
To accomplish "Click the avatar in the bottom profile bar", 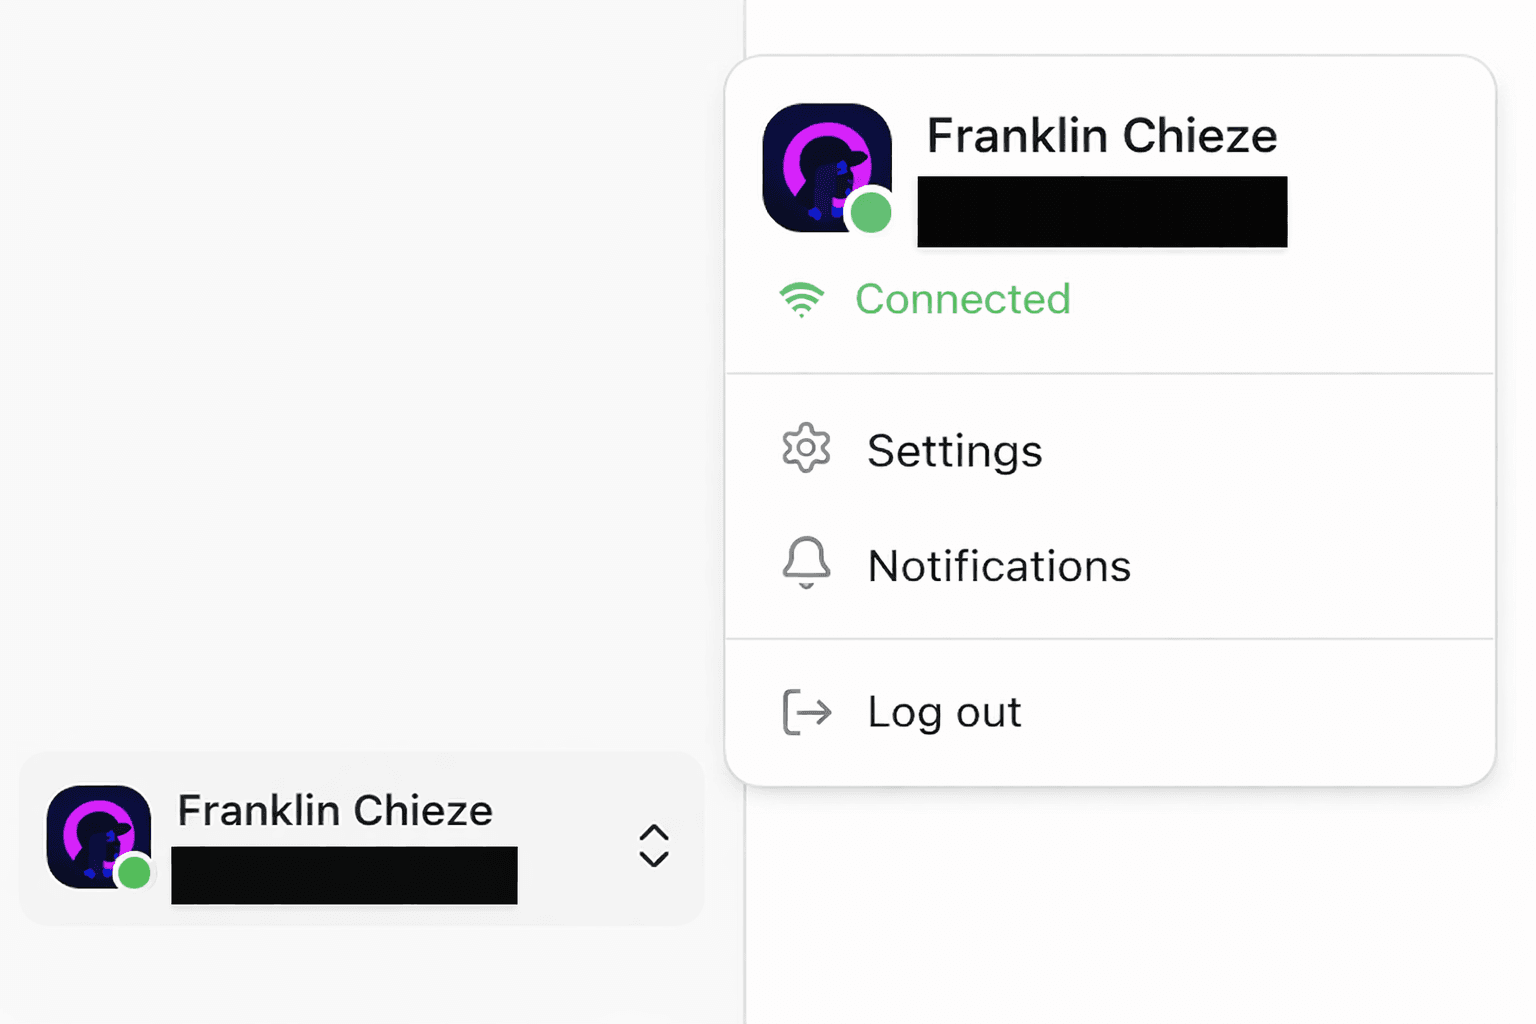I will tap(98, 837).
